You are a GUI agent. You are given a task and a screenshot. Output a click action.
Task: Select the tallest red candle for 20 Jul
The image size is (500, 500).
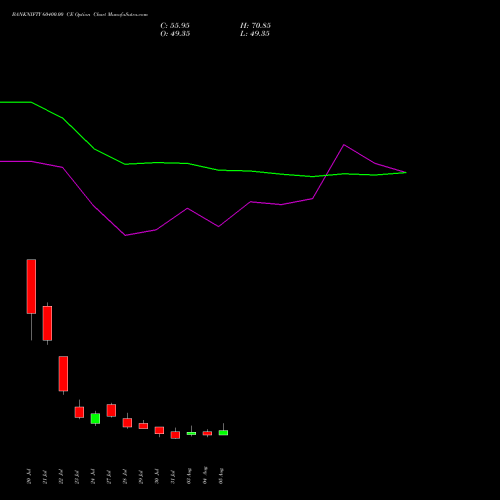click(31, 286)
